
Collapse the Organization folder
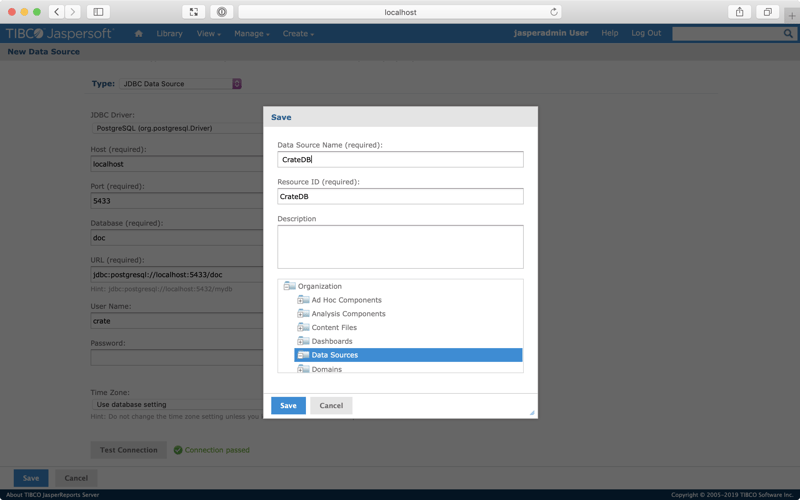coord(286,286)
